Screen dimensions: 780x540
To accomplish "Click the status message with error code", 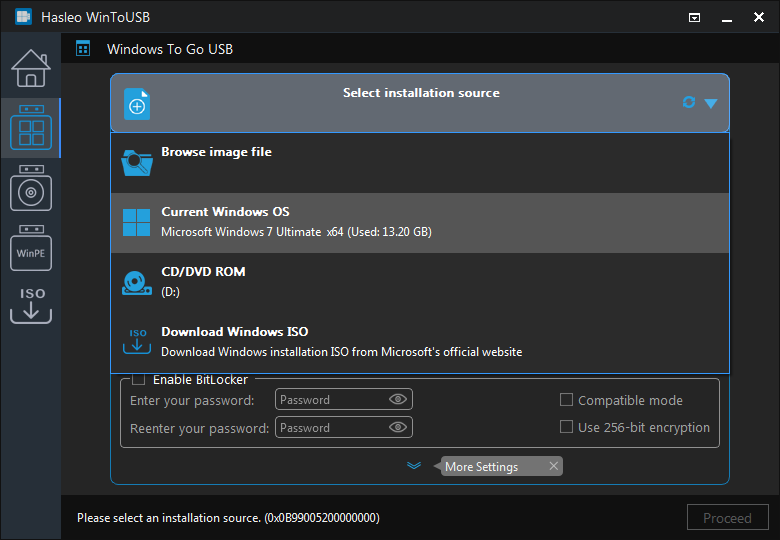I will point(228,518).
